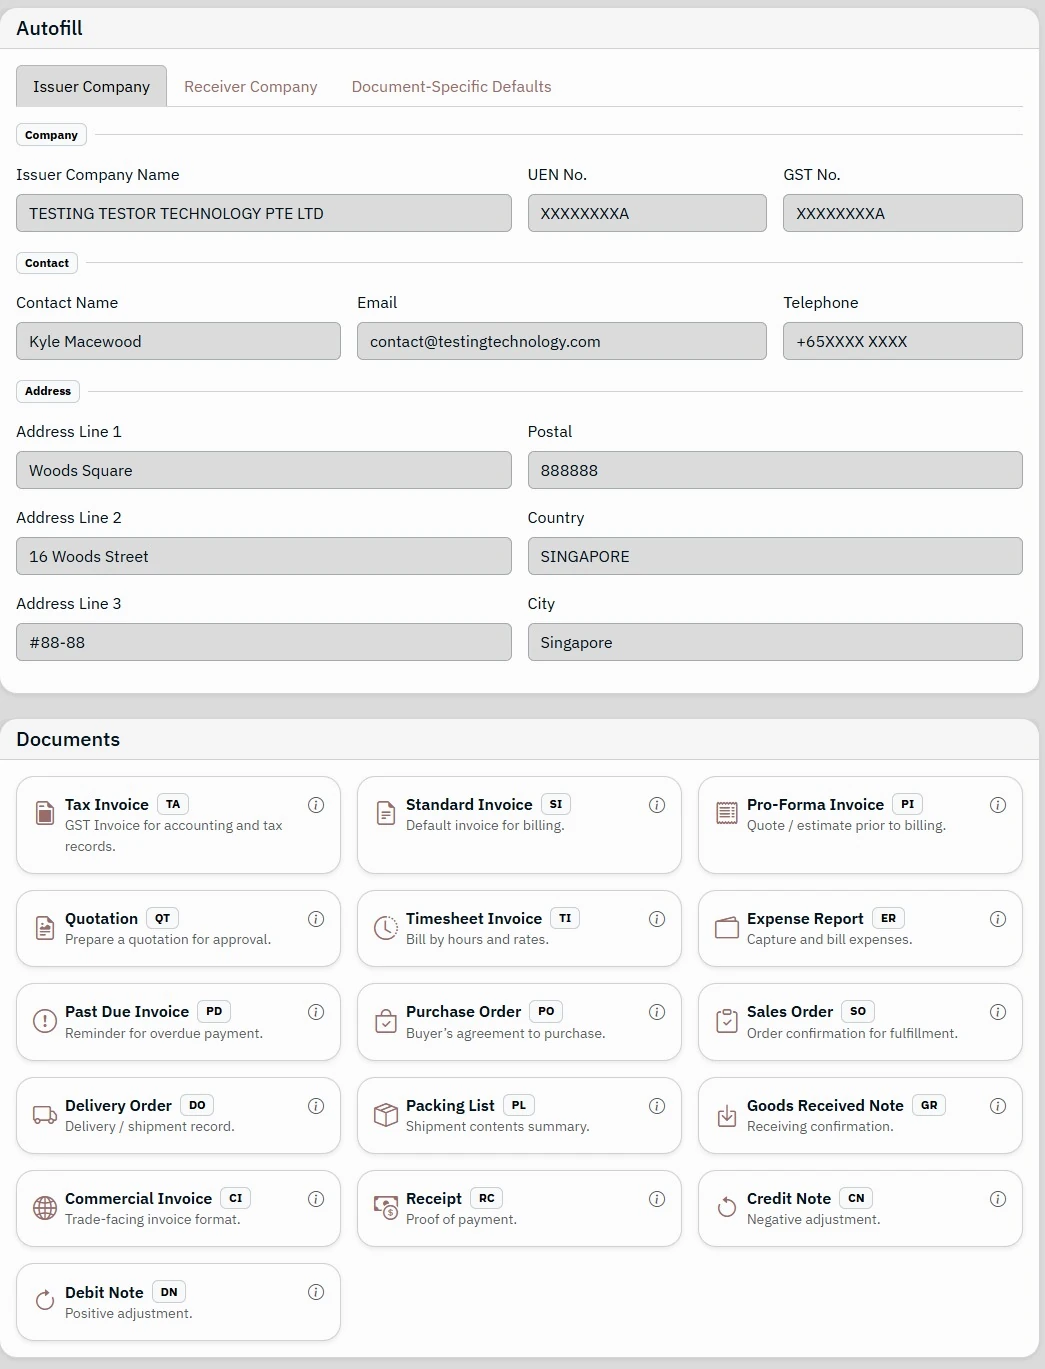This screenshot has width=1045, height=1369.
Task: Click the Issuer Company Name field
Action: (263, 214)
